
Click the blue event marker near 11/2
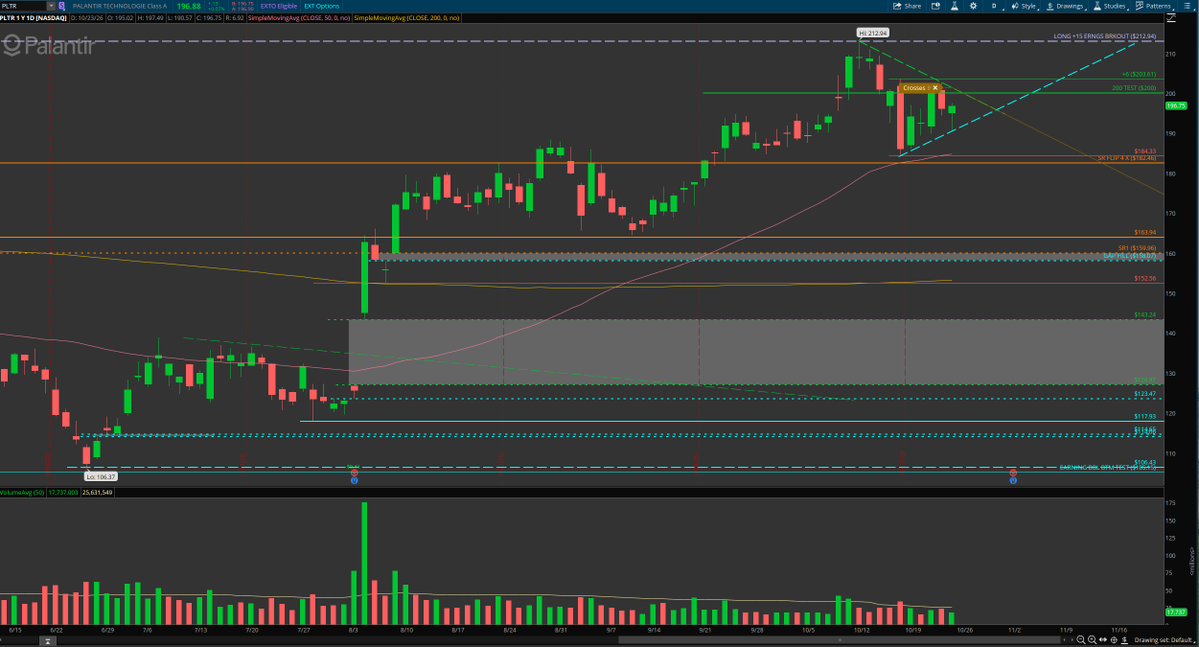tap(1013, 480)
